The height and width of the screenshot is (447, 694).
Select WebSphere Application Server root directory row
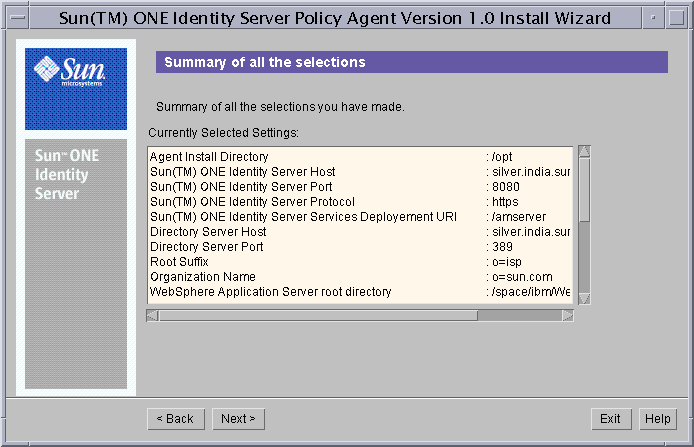[360, 292]
